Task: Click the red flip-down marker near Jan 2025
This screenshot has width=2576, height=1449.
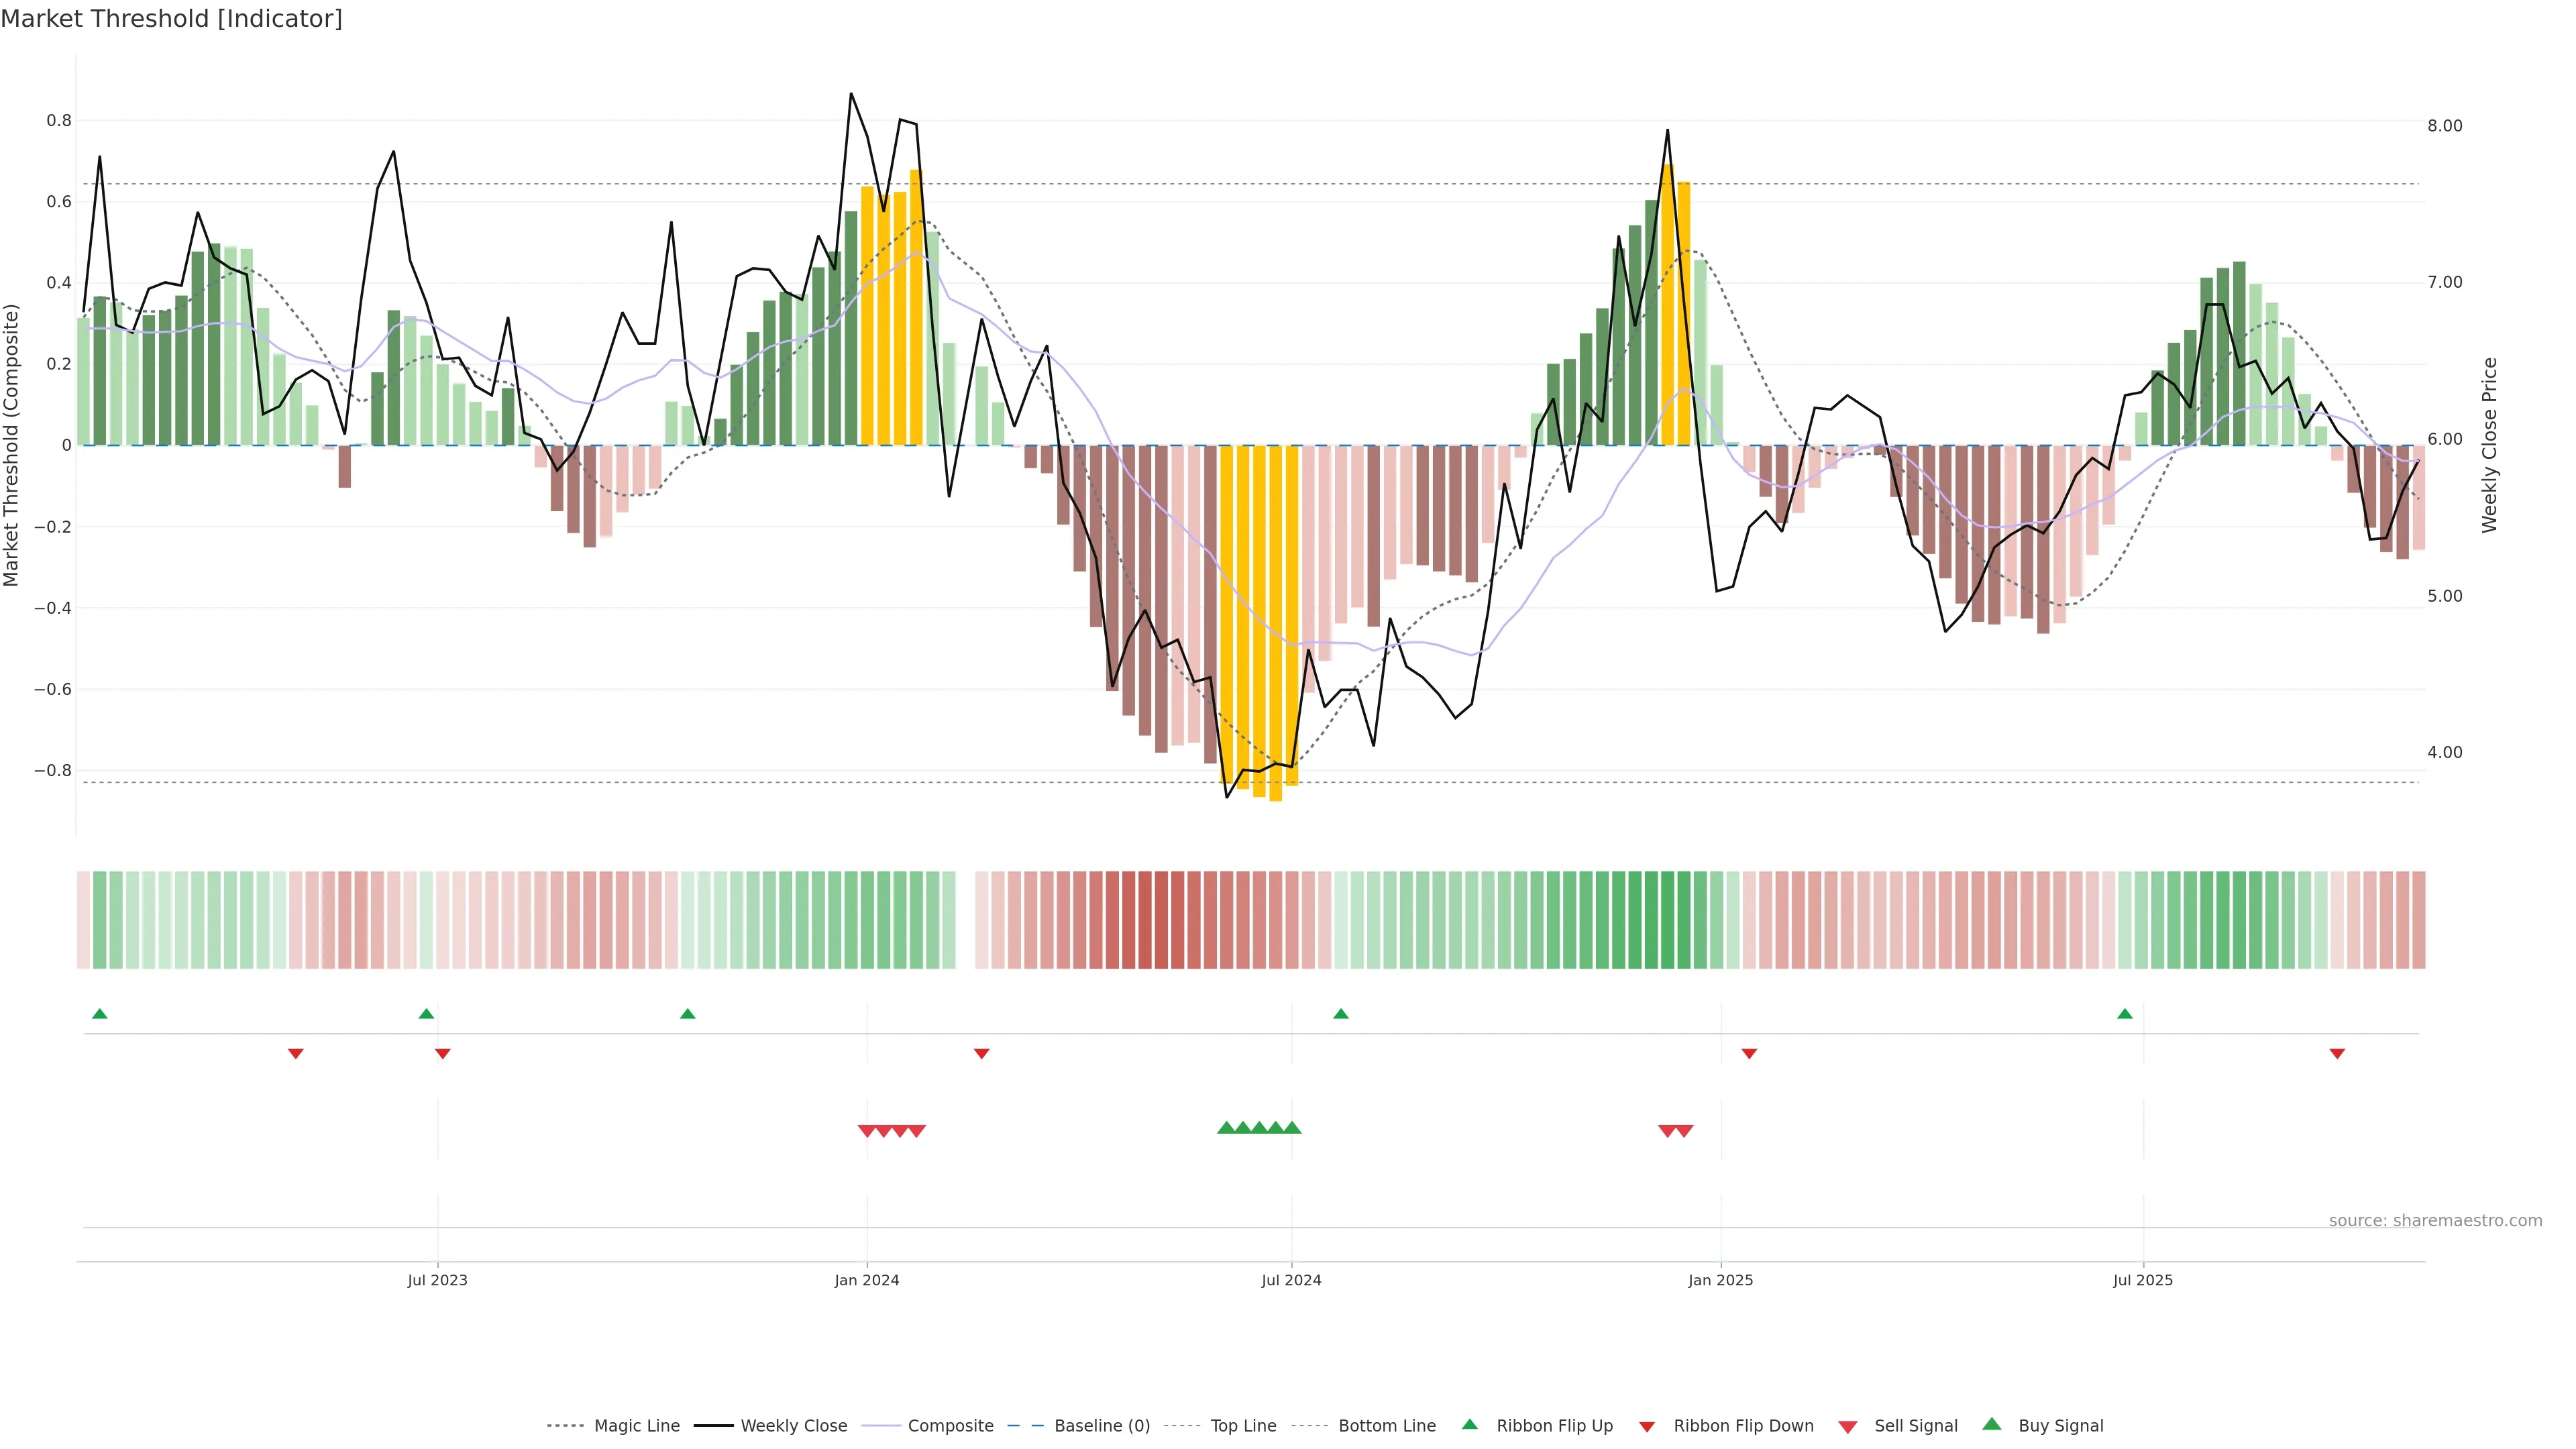Action: click(1749, 1054)
